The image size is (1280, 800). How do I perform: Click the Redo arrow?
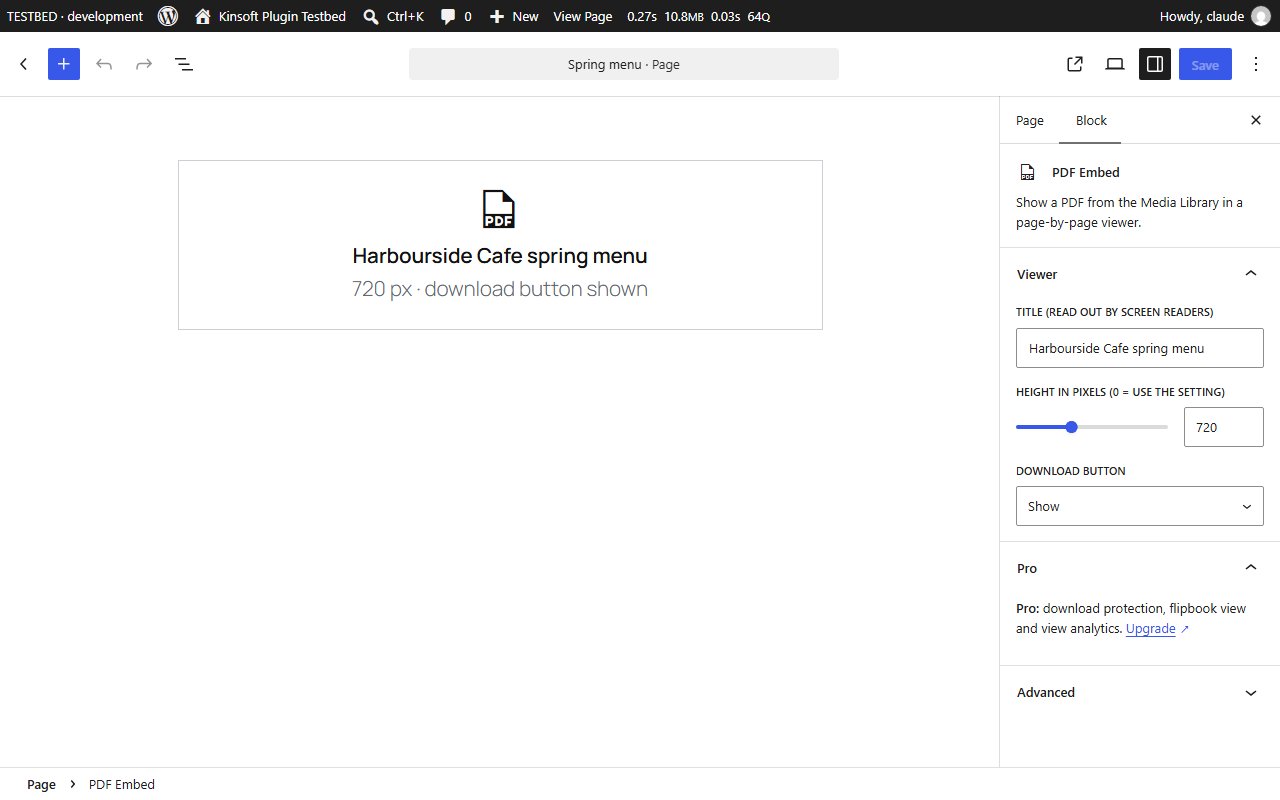coord(144,64)
